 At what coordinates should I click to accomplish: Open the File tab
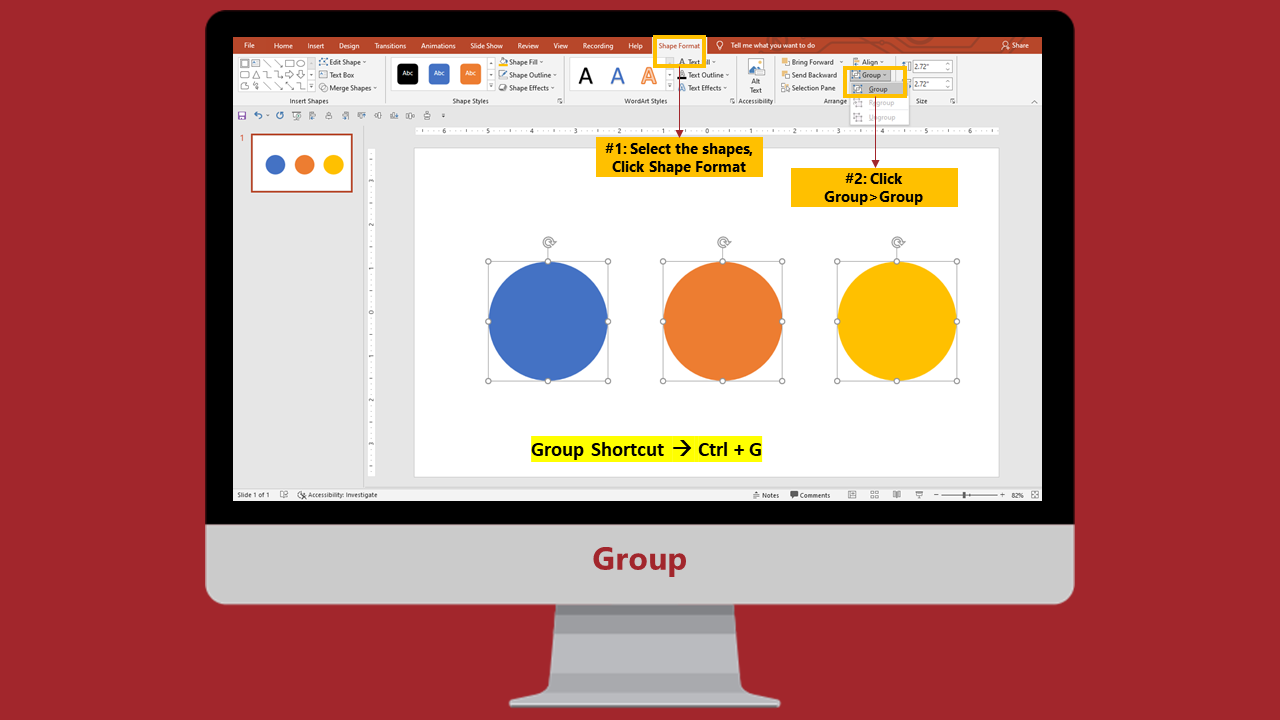tap(249, 46)
